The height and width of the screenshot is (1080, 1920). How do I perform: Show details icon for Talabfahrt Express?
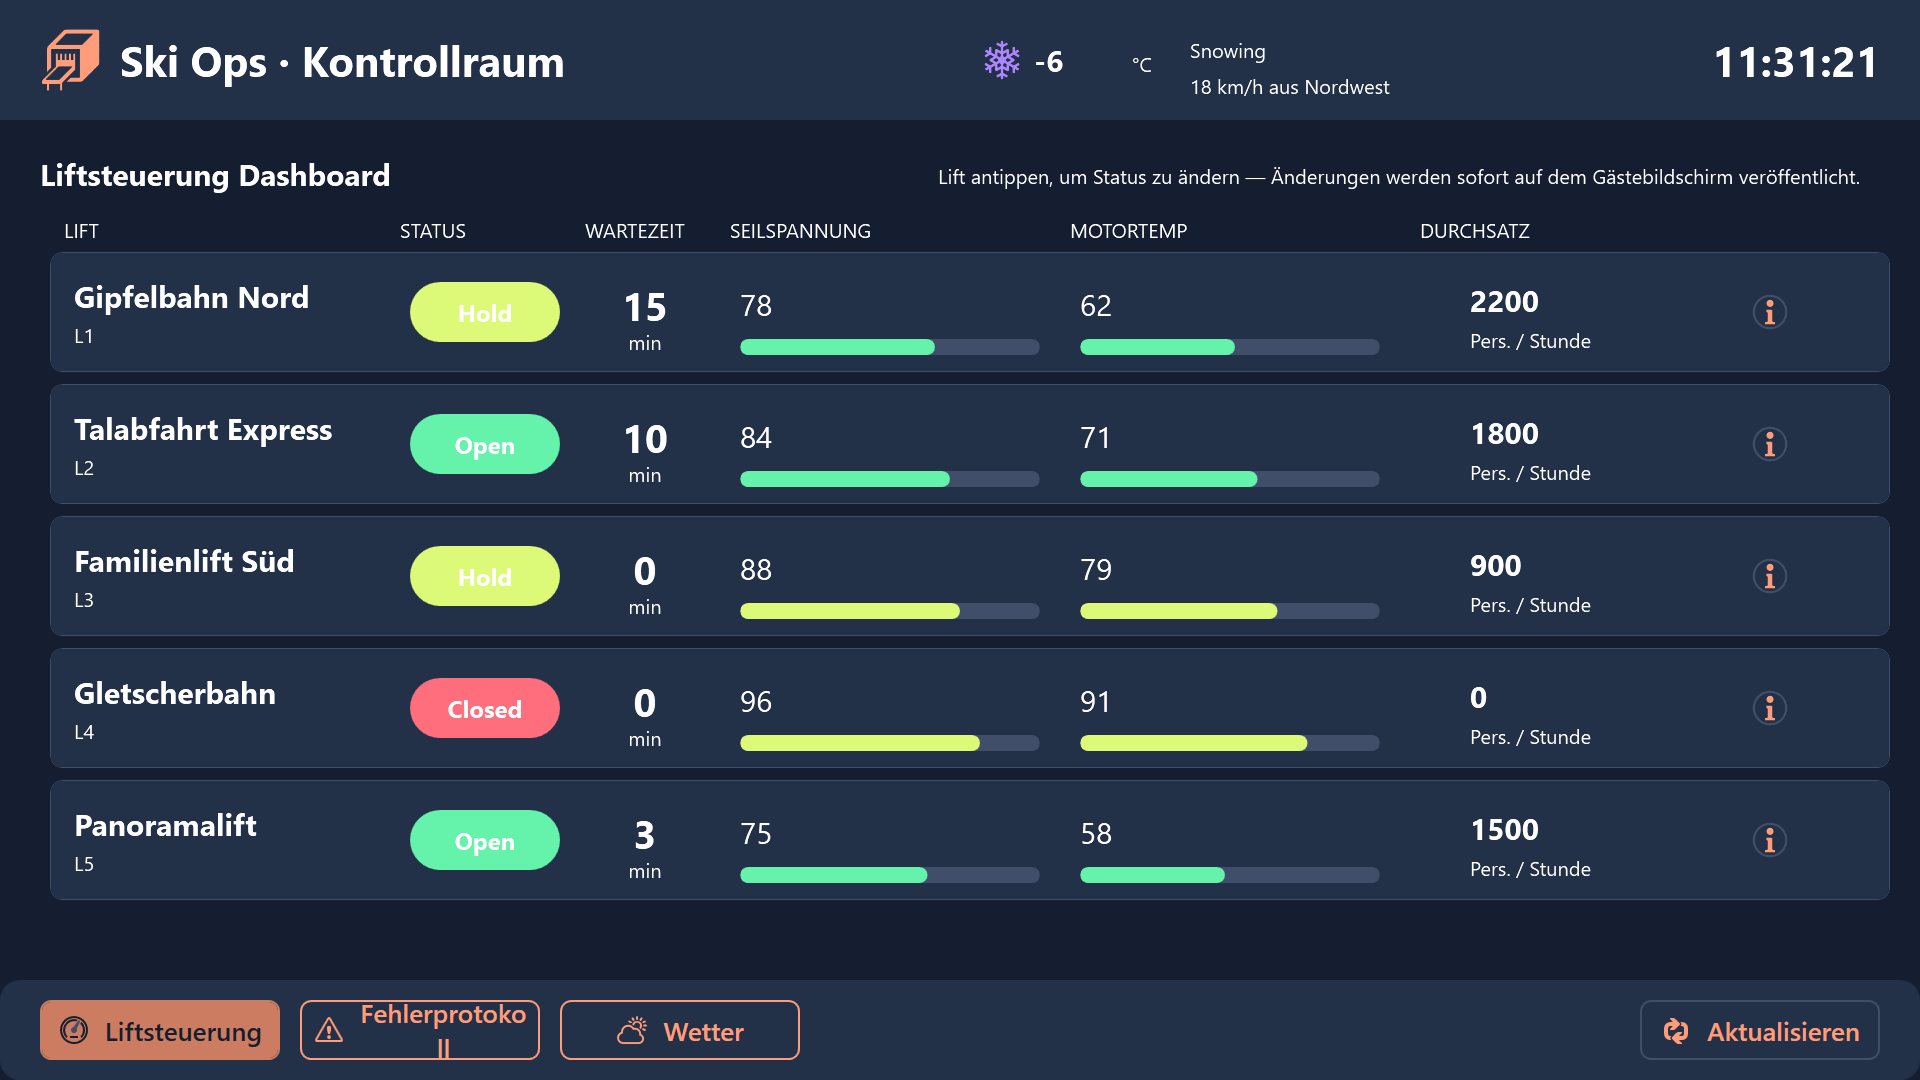tap(1769, 444)
